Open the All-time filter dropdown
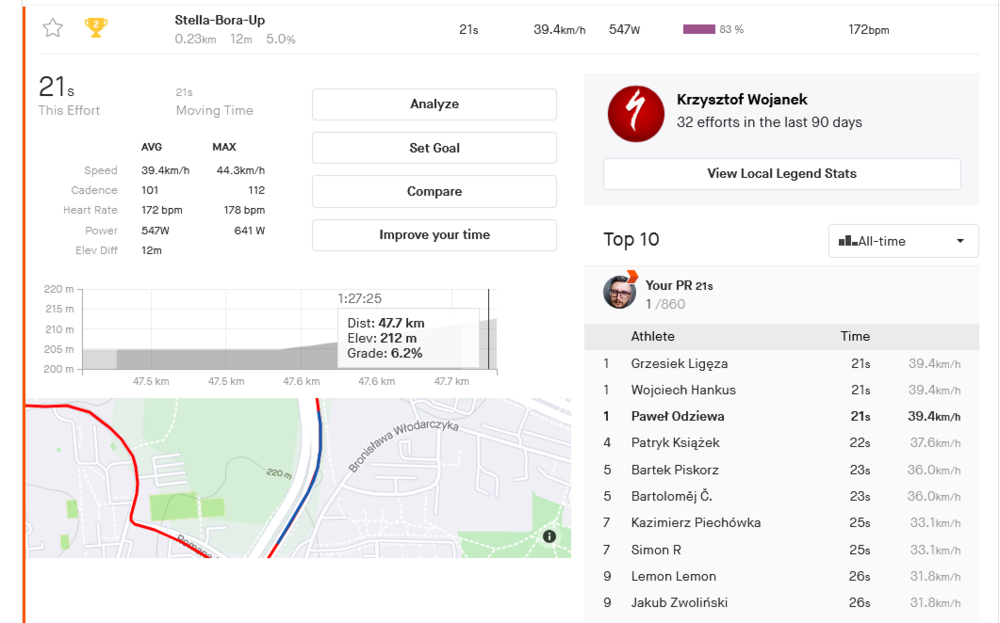 click(903, 240)
